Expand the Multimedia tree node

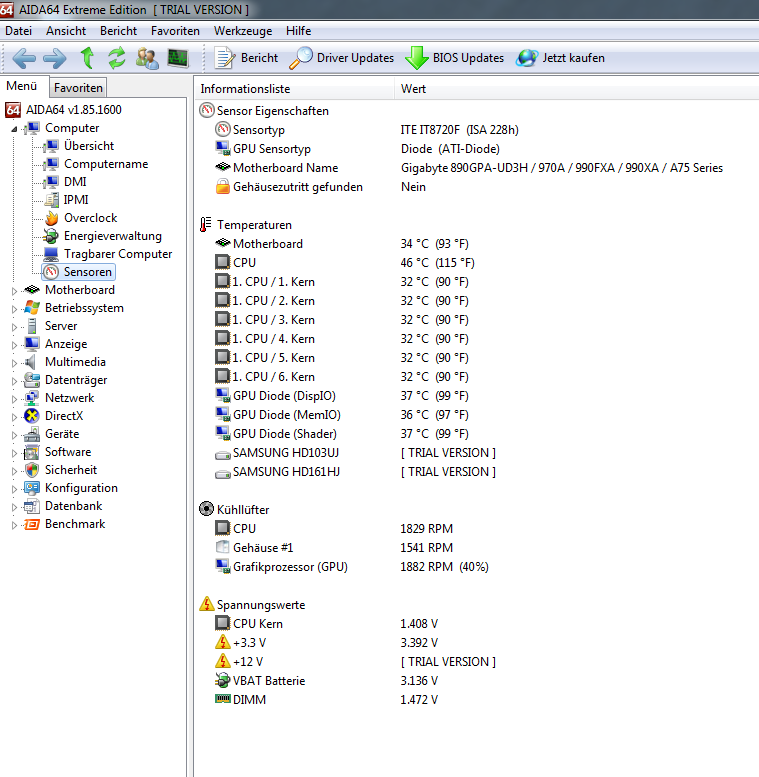[14, 363]
